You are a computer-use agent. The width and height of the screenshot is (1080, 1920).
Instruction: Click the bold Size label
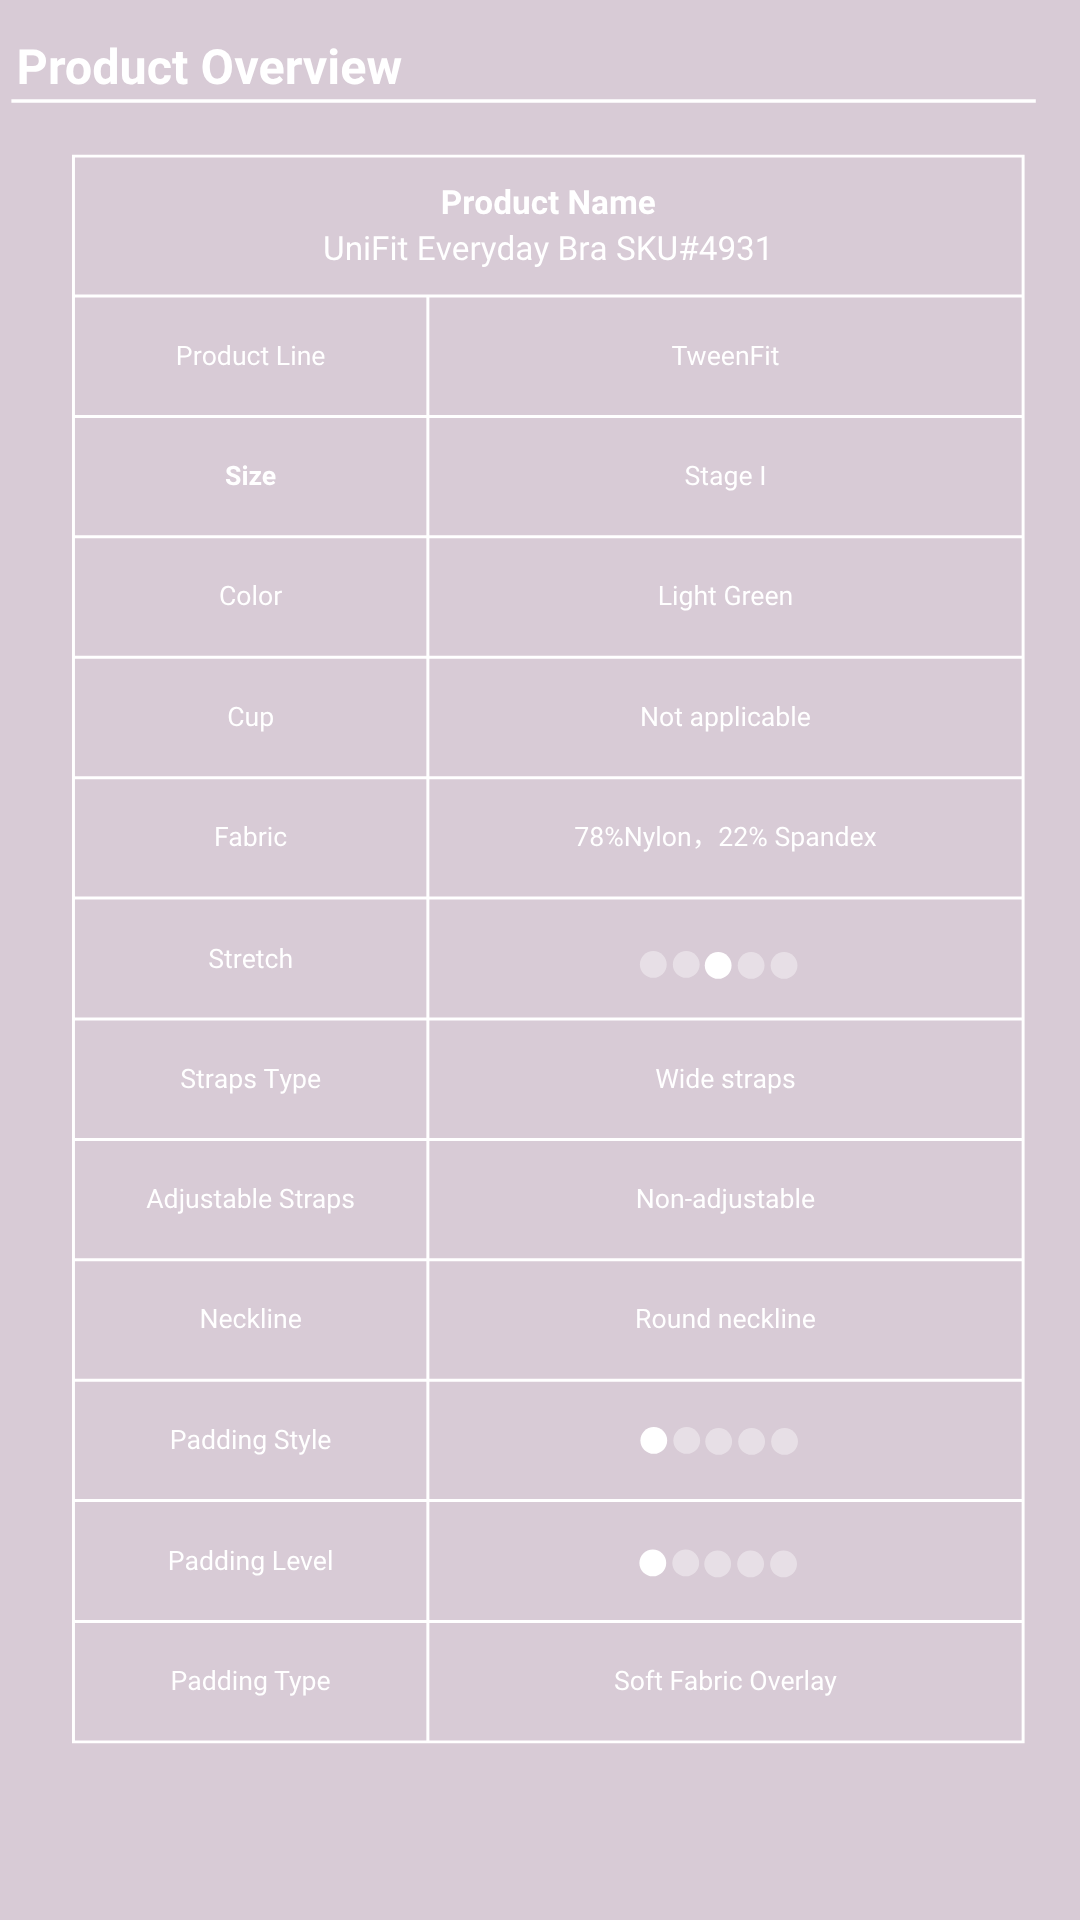click(250, 476)
